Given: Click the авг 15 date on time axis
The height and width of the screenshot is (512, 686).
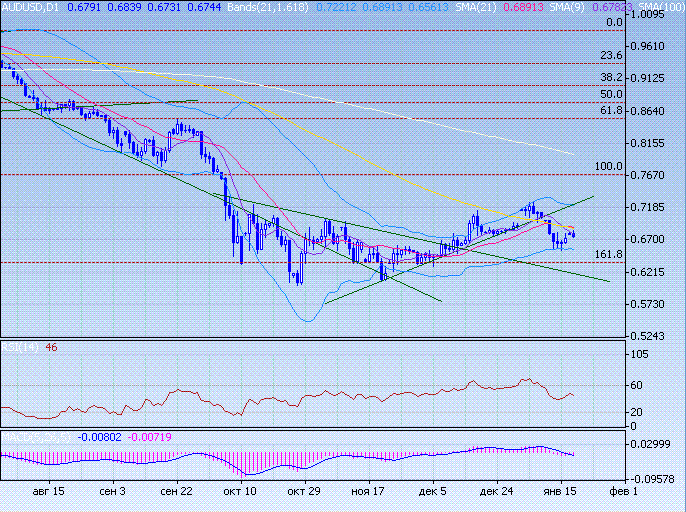Looking at the screenshot, I should tap(48, 492).
